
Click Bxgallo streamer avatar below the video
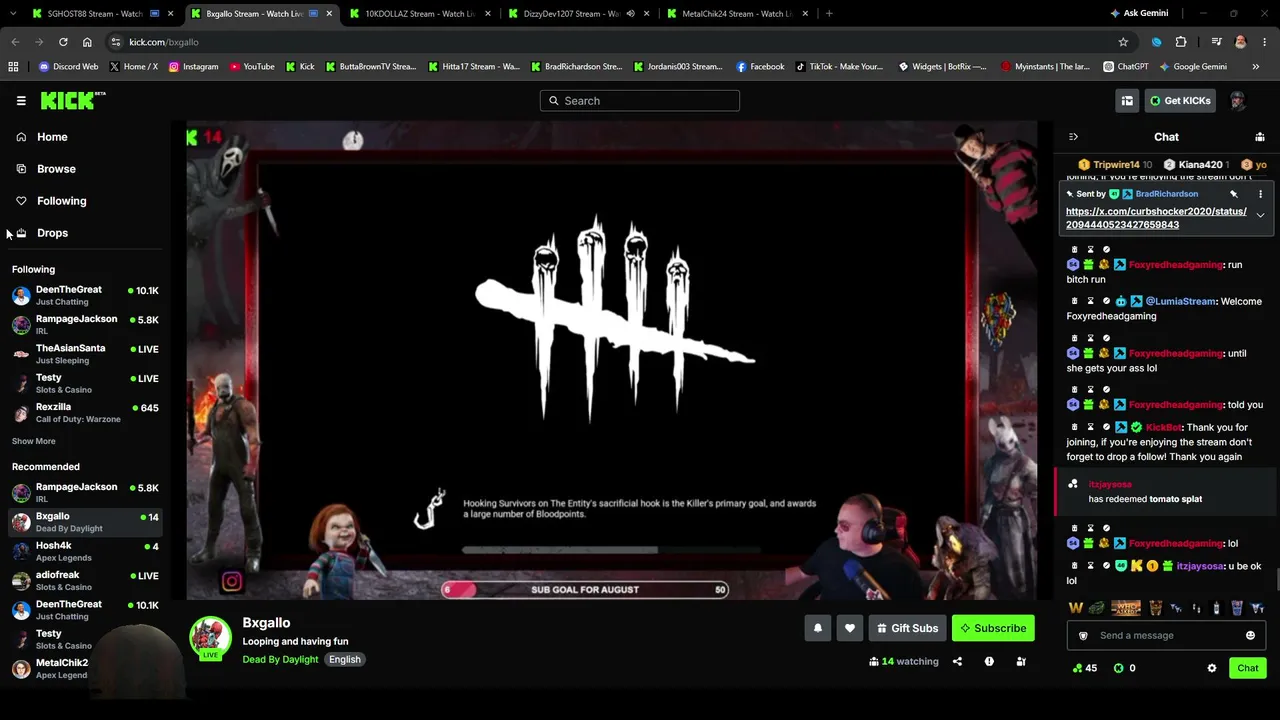pos(210,638)
